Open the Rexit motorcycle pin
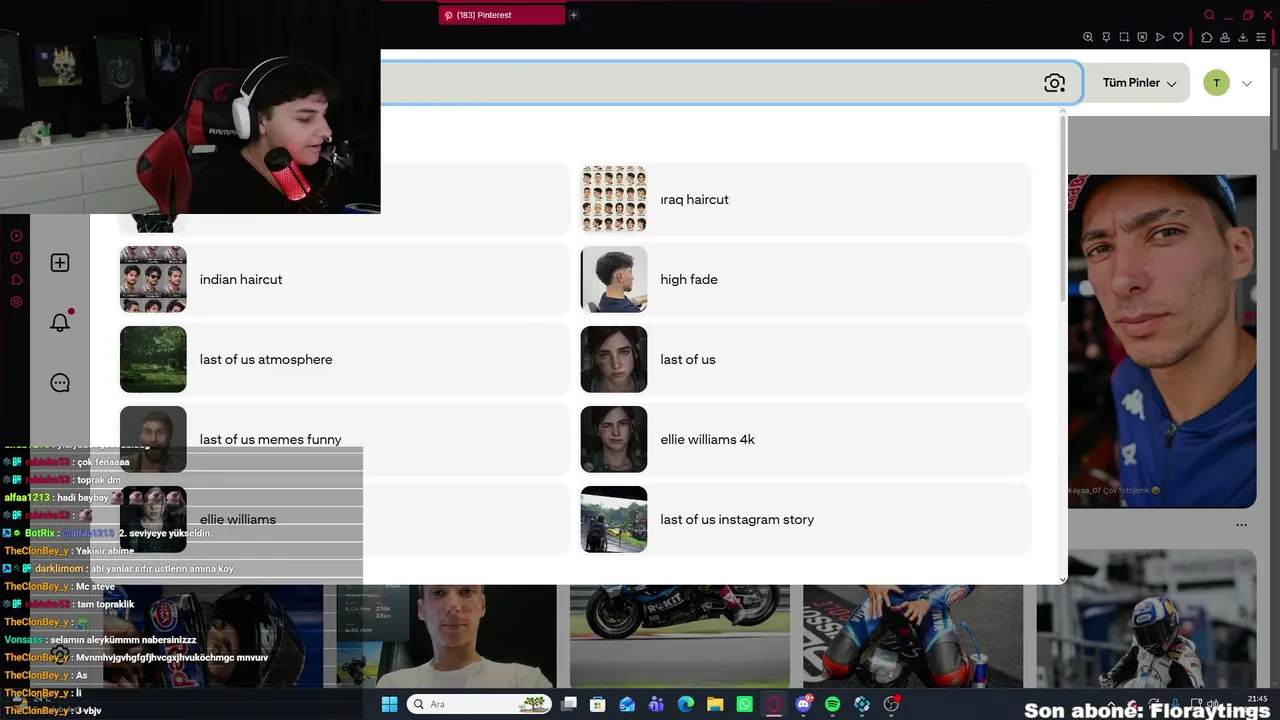1280x720 pixels. [x=680, y=636]
